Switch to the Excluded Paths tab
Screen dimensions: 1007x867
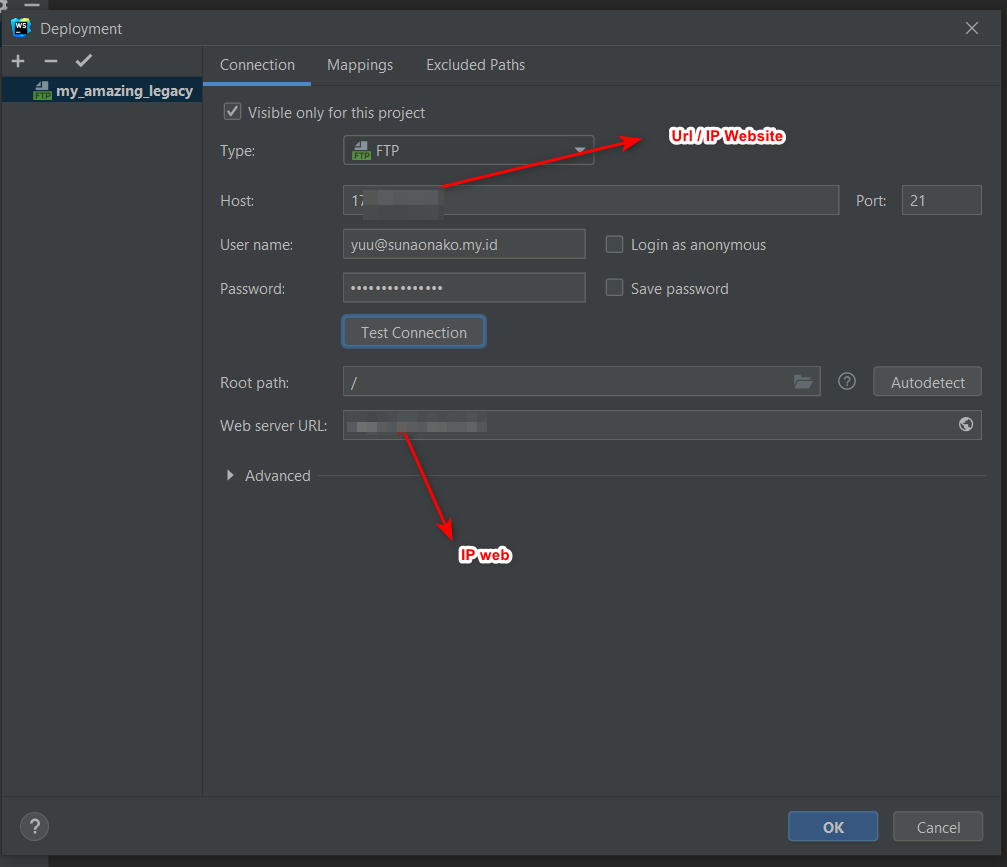point(475,65)
